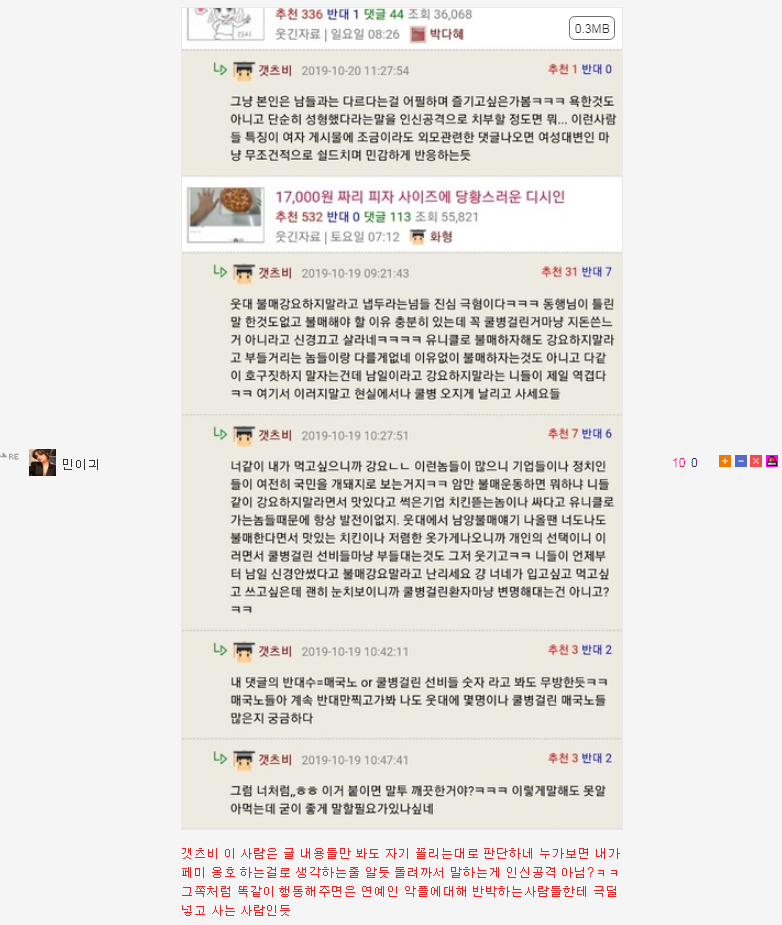
Task: Open 민이긔's profile avatar picture
Action: pos(42,462)
